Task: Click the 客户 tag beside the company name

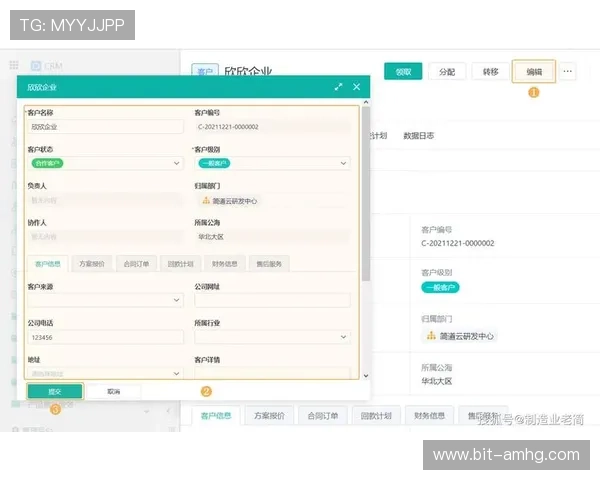Action: coord(204,72)
